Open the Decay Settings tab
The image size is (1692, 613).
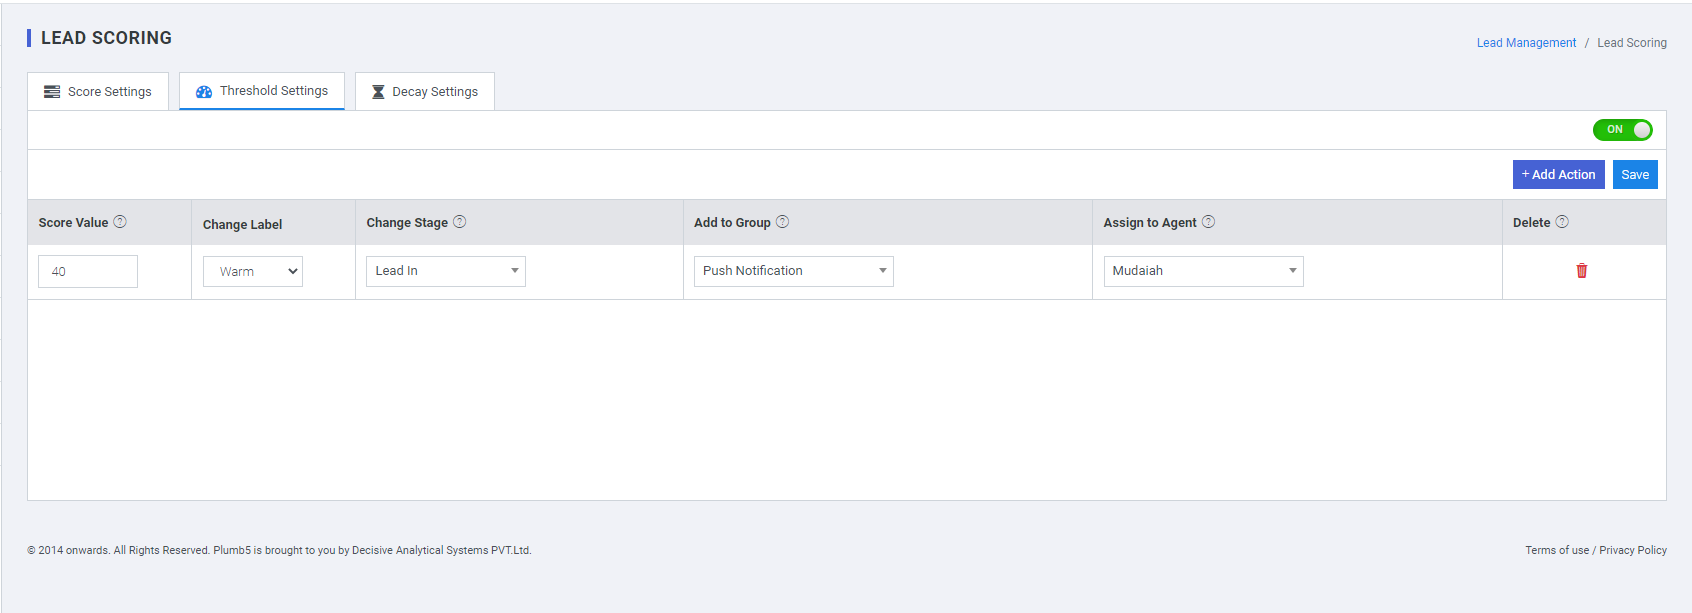425,91
